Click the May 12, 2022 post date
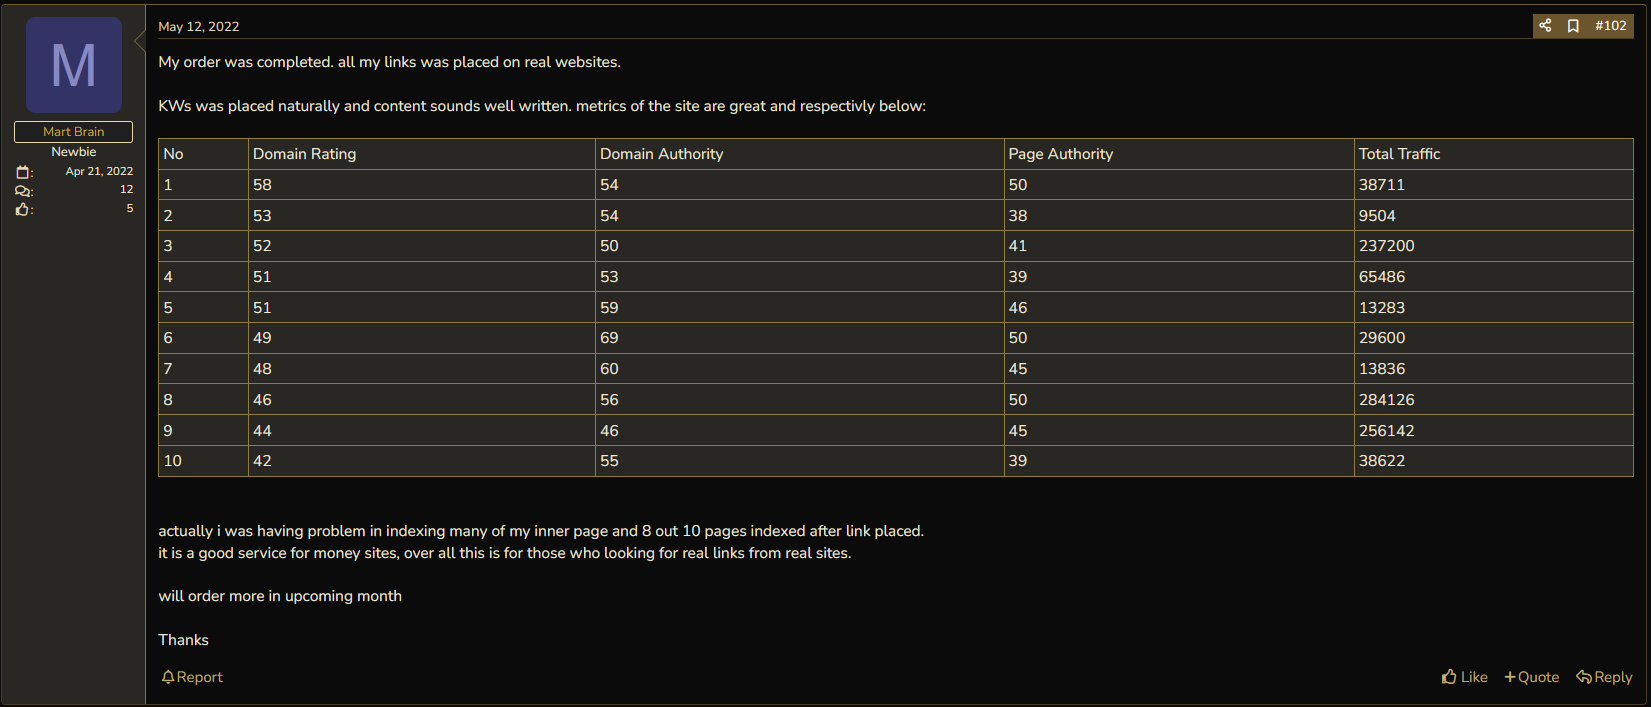The height and width of the screenshot is (707, 1651). click(x=199, y=27)
